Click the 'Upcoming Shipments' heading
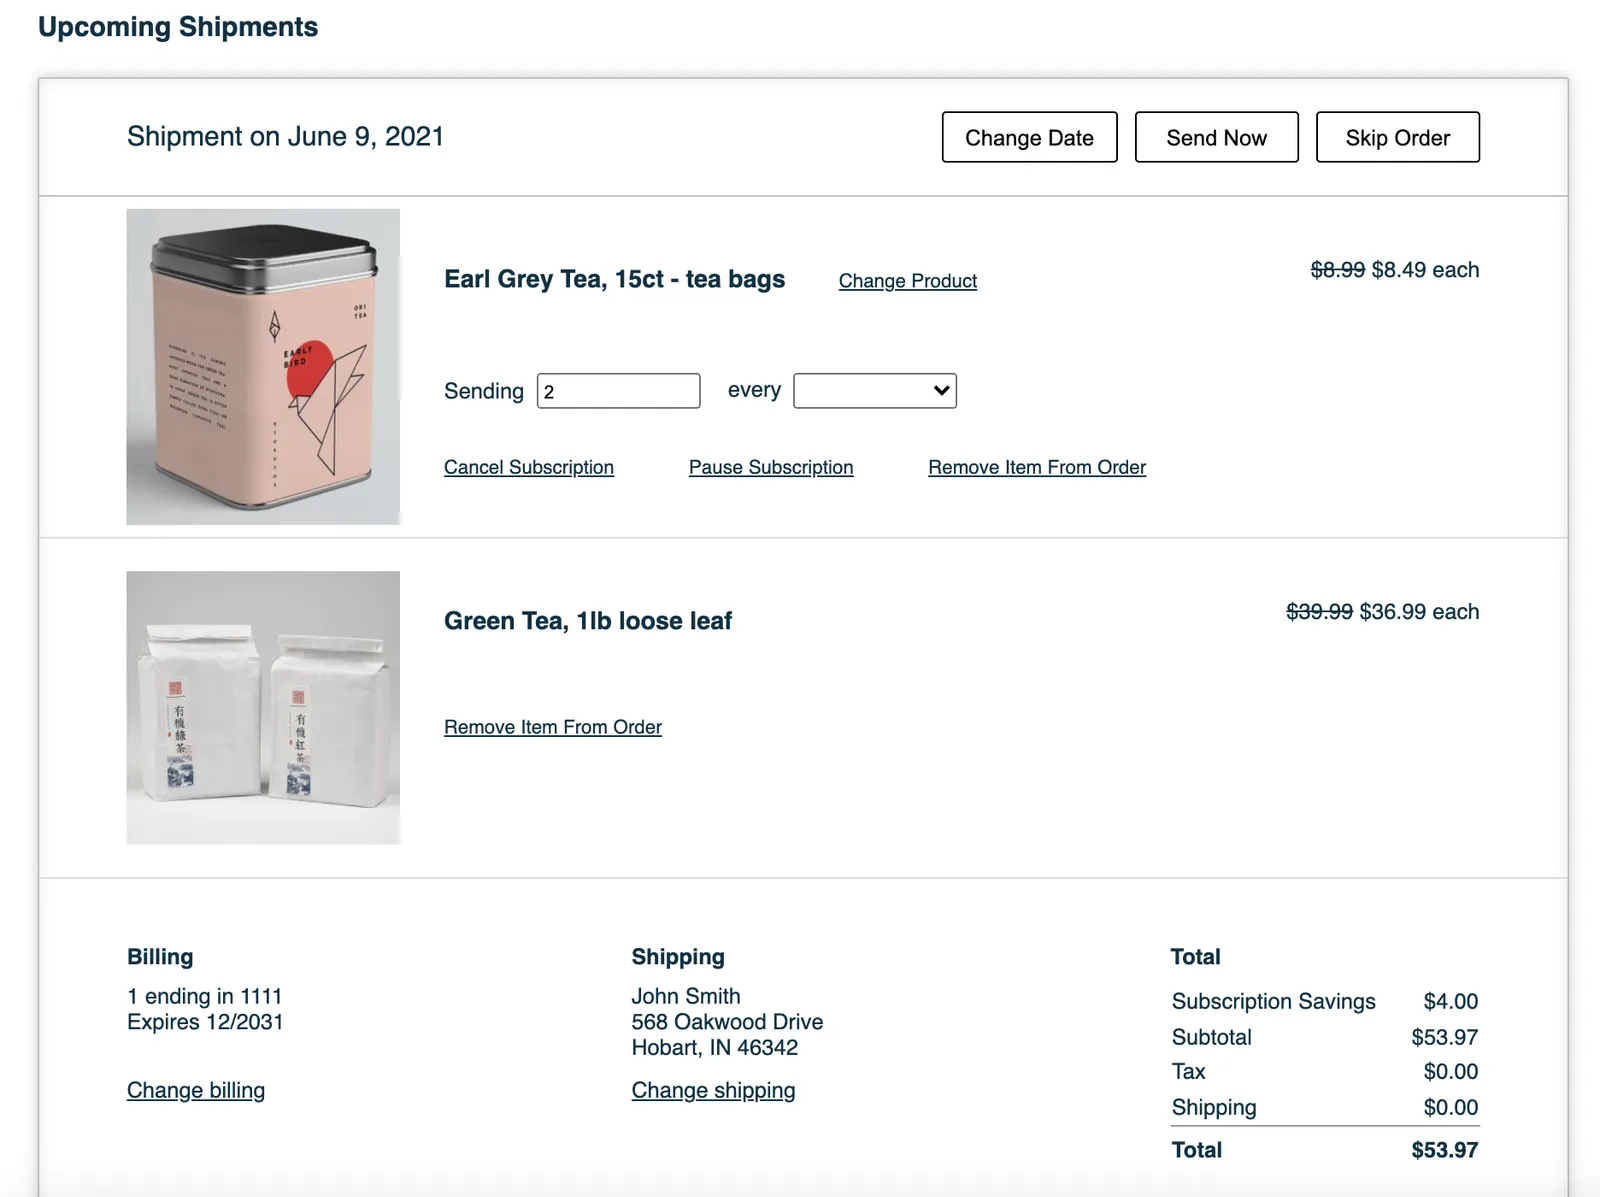Image resolution: width=1600 pixels, height=1197 pixels. [178, 27]
